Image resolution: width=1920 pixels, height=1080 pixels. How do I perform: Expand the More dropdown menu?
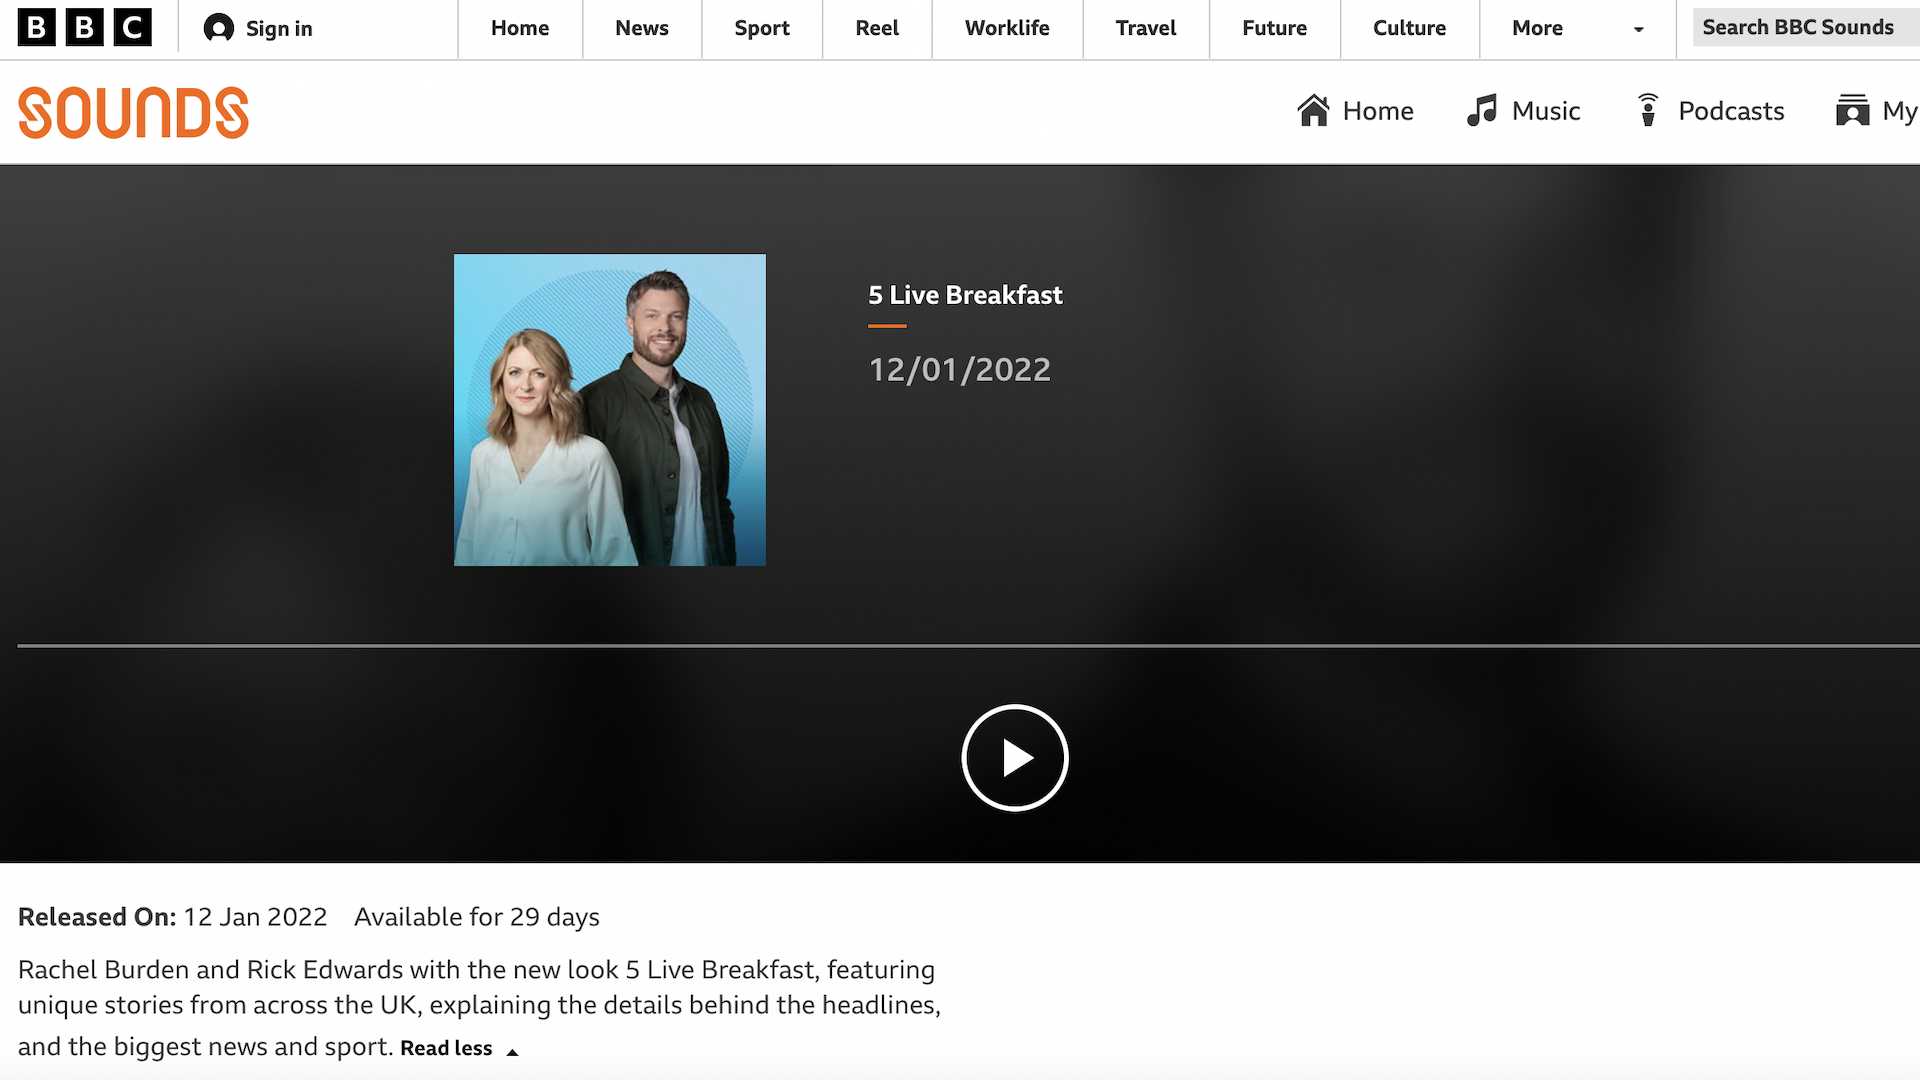1577,28
